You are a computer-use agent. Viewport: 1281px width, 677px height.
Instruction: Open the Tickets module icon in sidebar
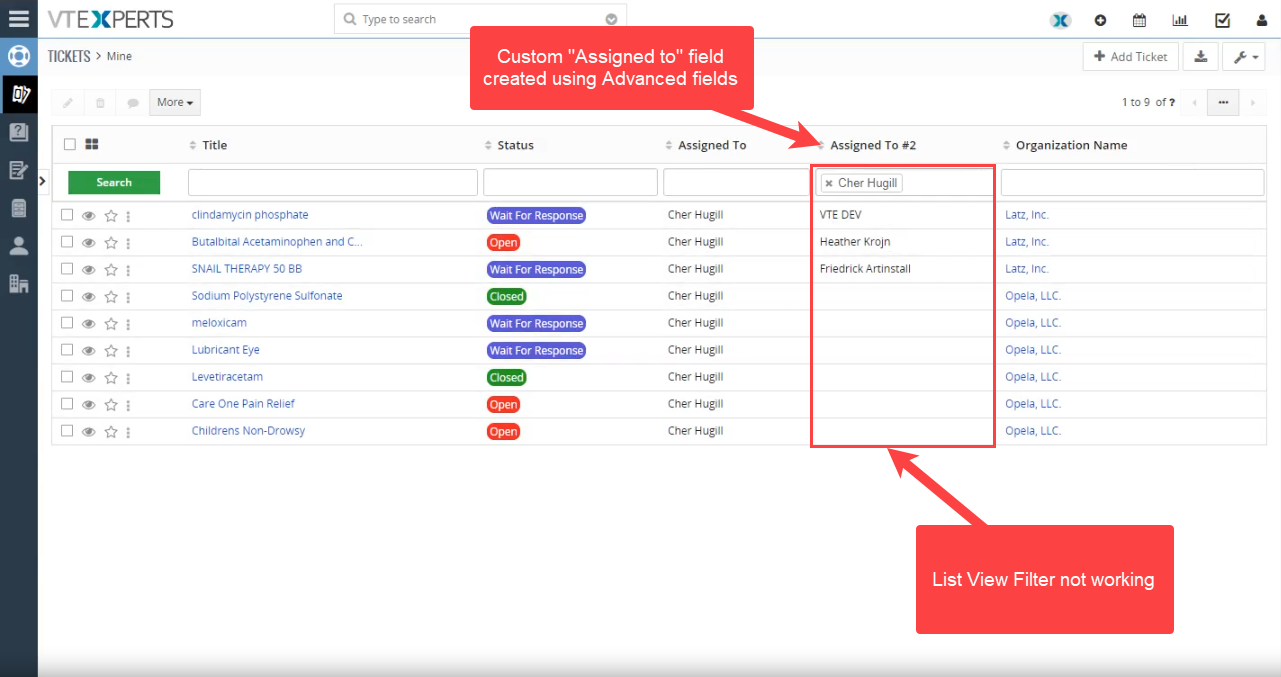[18, 94]
